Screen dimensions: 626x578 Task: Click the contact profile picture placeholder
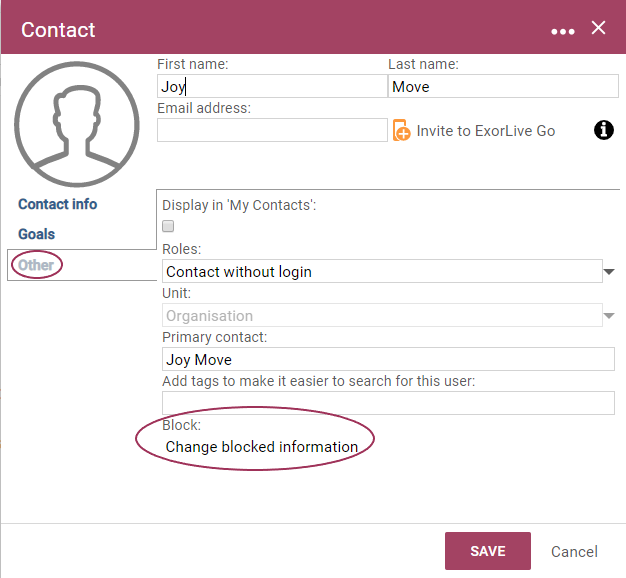[x=77, y=124]
